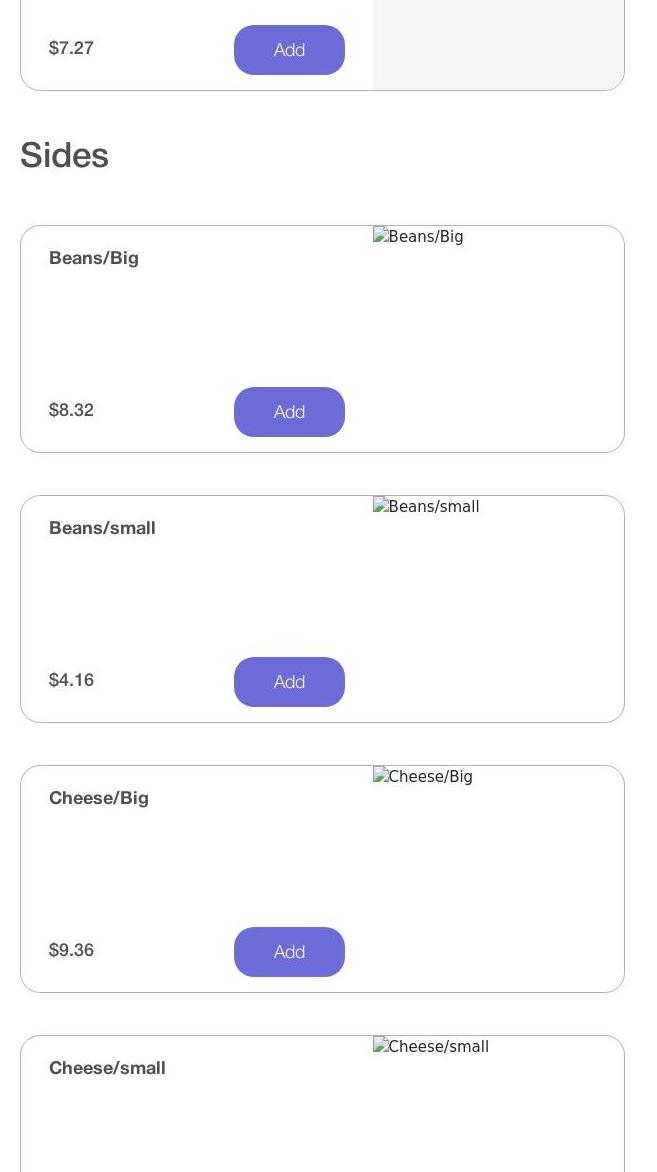657x1172 pixels.
Task: Click the $9.36 price label
Action: 71,950
